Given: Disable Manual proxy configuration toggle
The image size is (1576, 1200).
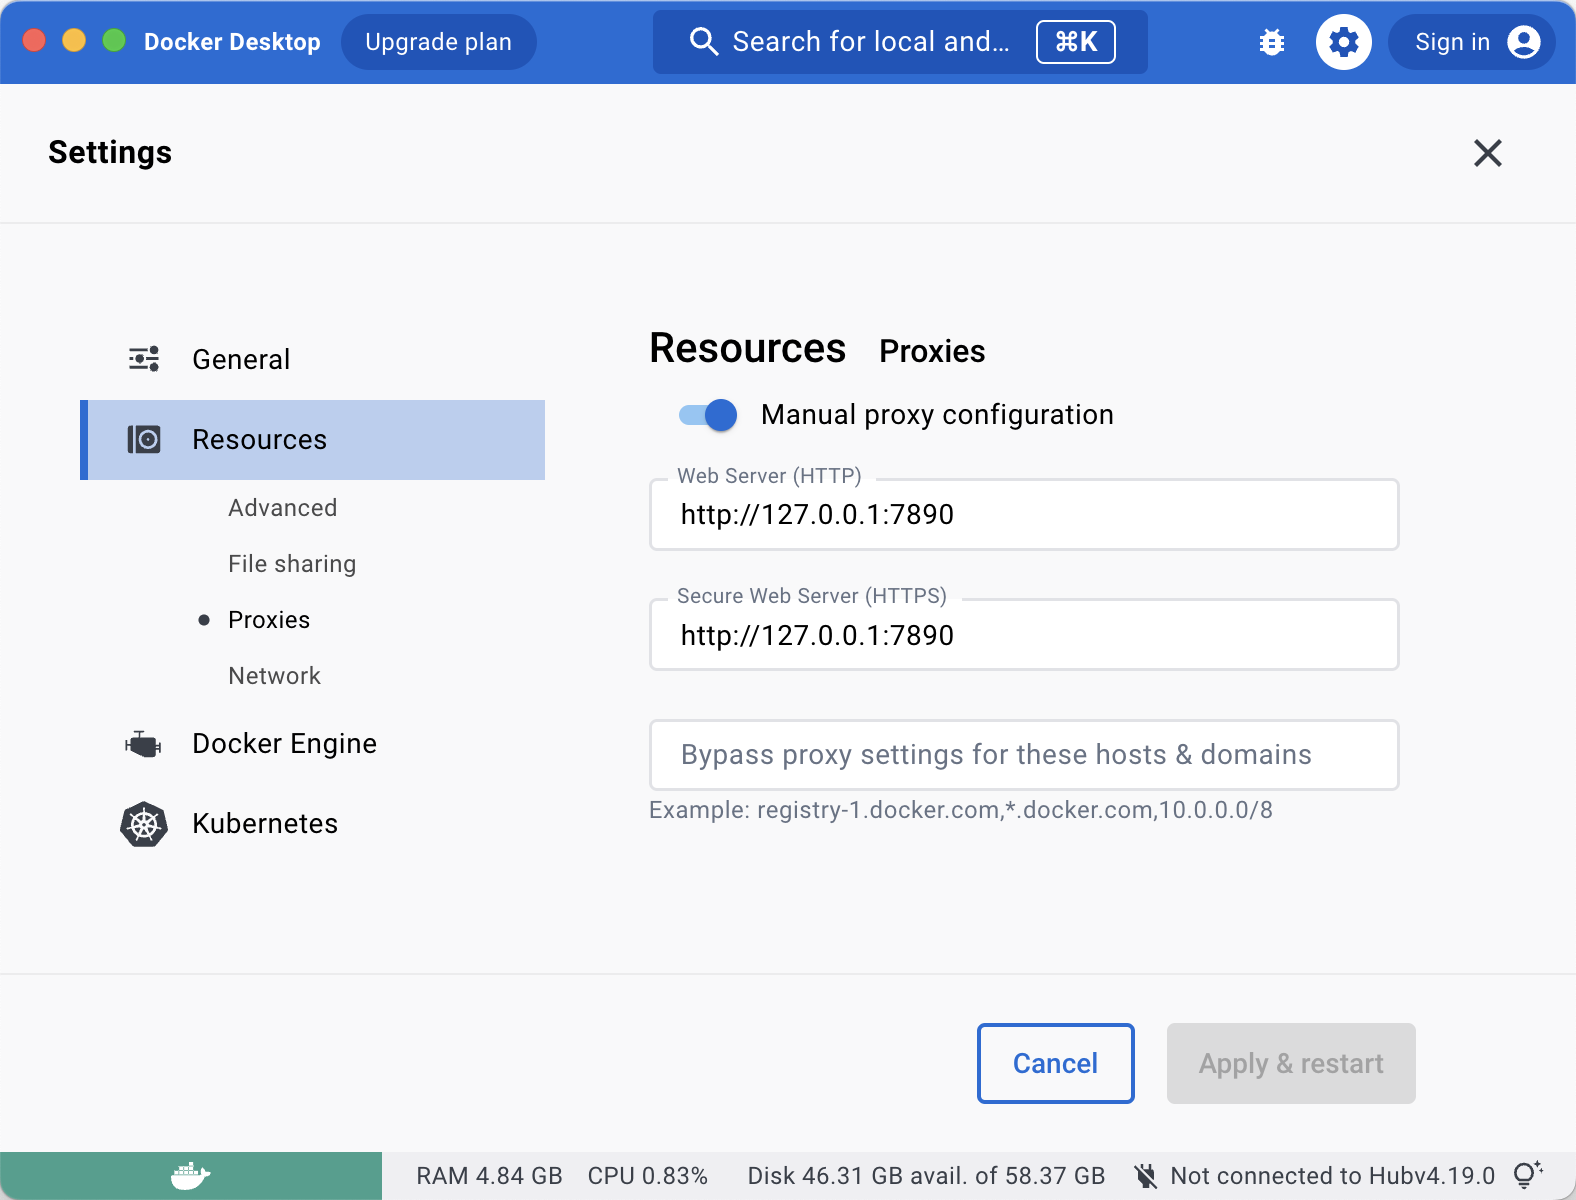Looking at the screenshot, I should (708, 415).
